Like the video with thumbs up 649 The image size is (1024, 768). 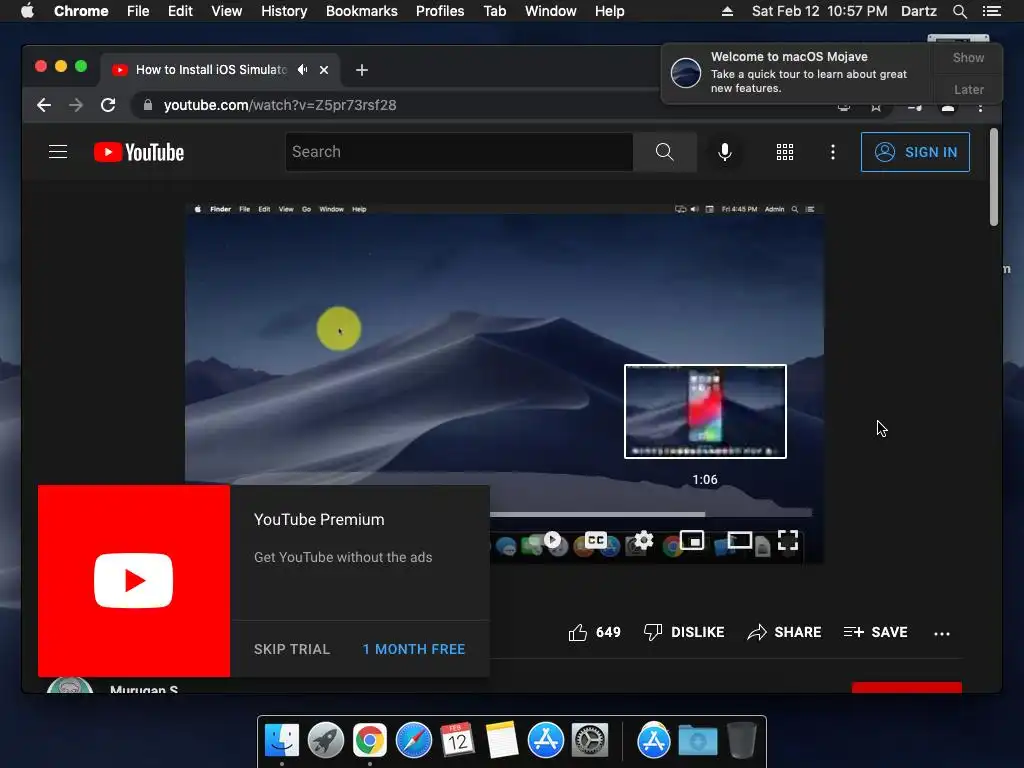[x=594, y=632]
